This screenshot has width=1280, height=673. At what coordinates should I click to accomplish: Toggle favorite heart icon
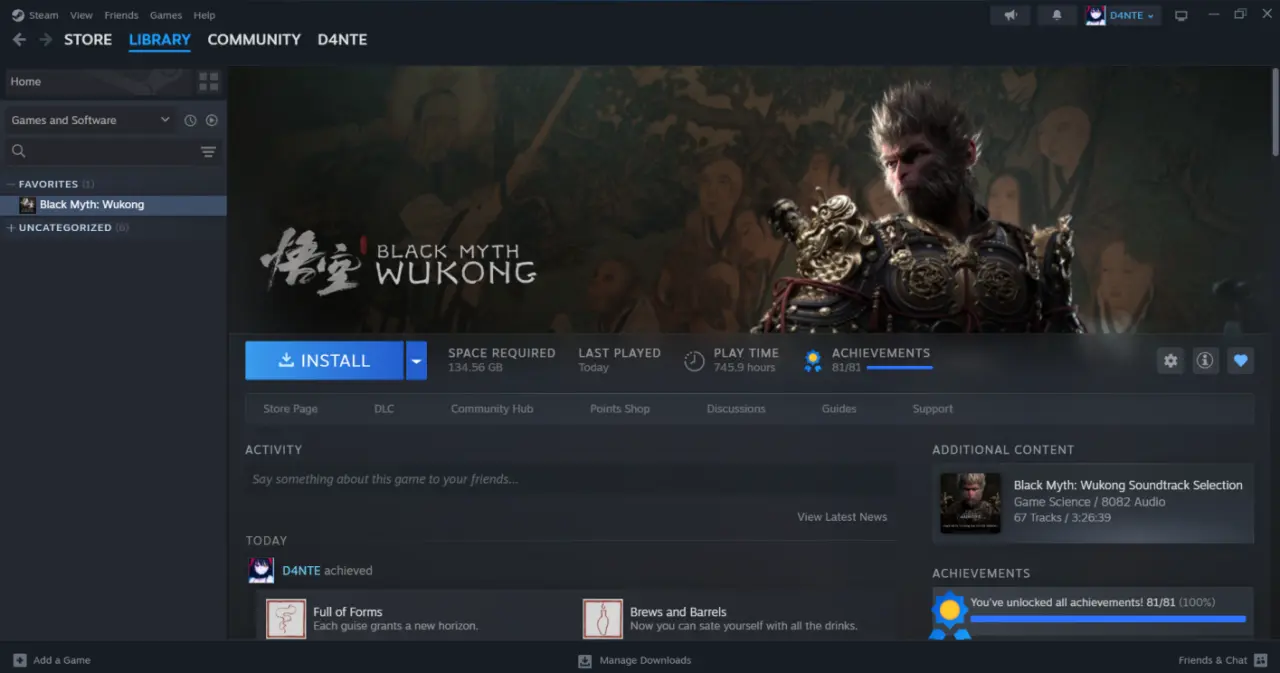point(1240,361)
